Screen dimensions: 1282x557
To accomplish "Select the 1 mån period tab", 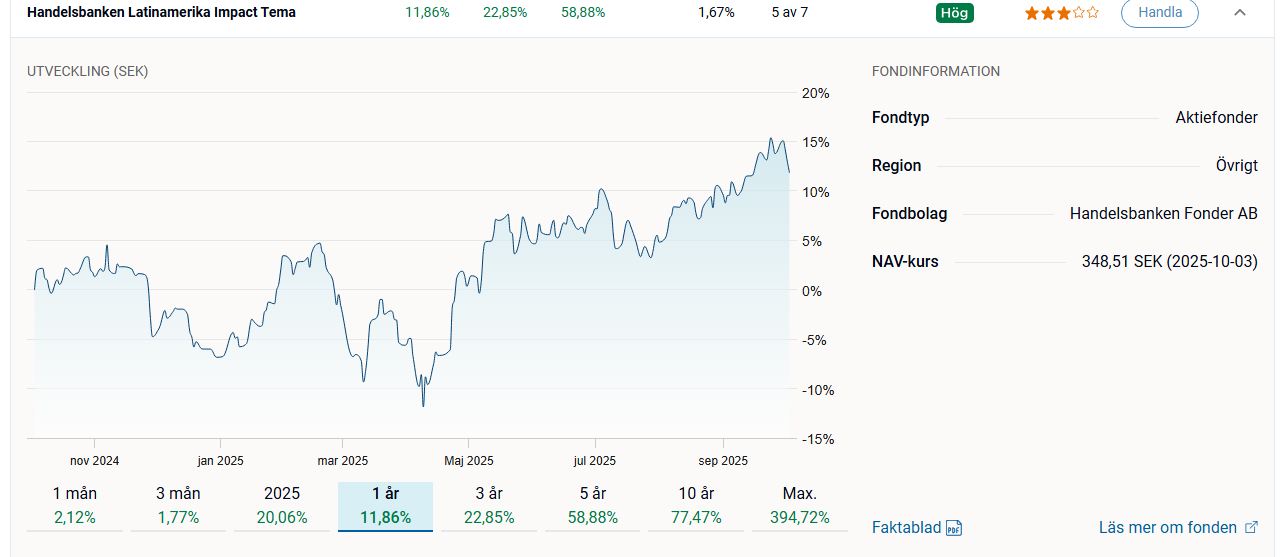I will tap(75, 505).
